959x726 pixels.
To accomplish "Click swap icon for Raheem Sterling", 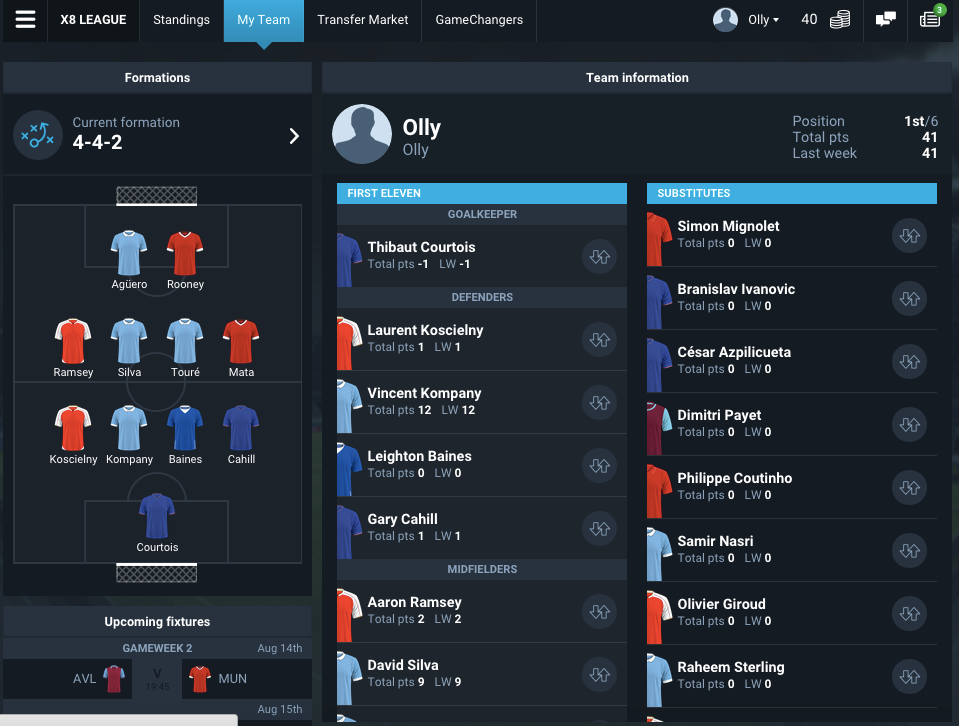I will click(x=909, y=676).
